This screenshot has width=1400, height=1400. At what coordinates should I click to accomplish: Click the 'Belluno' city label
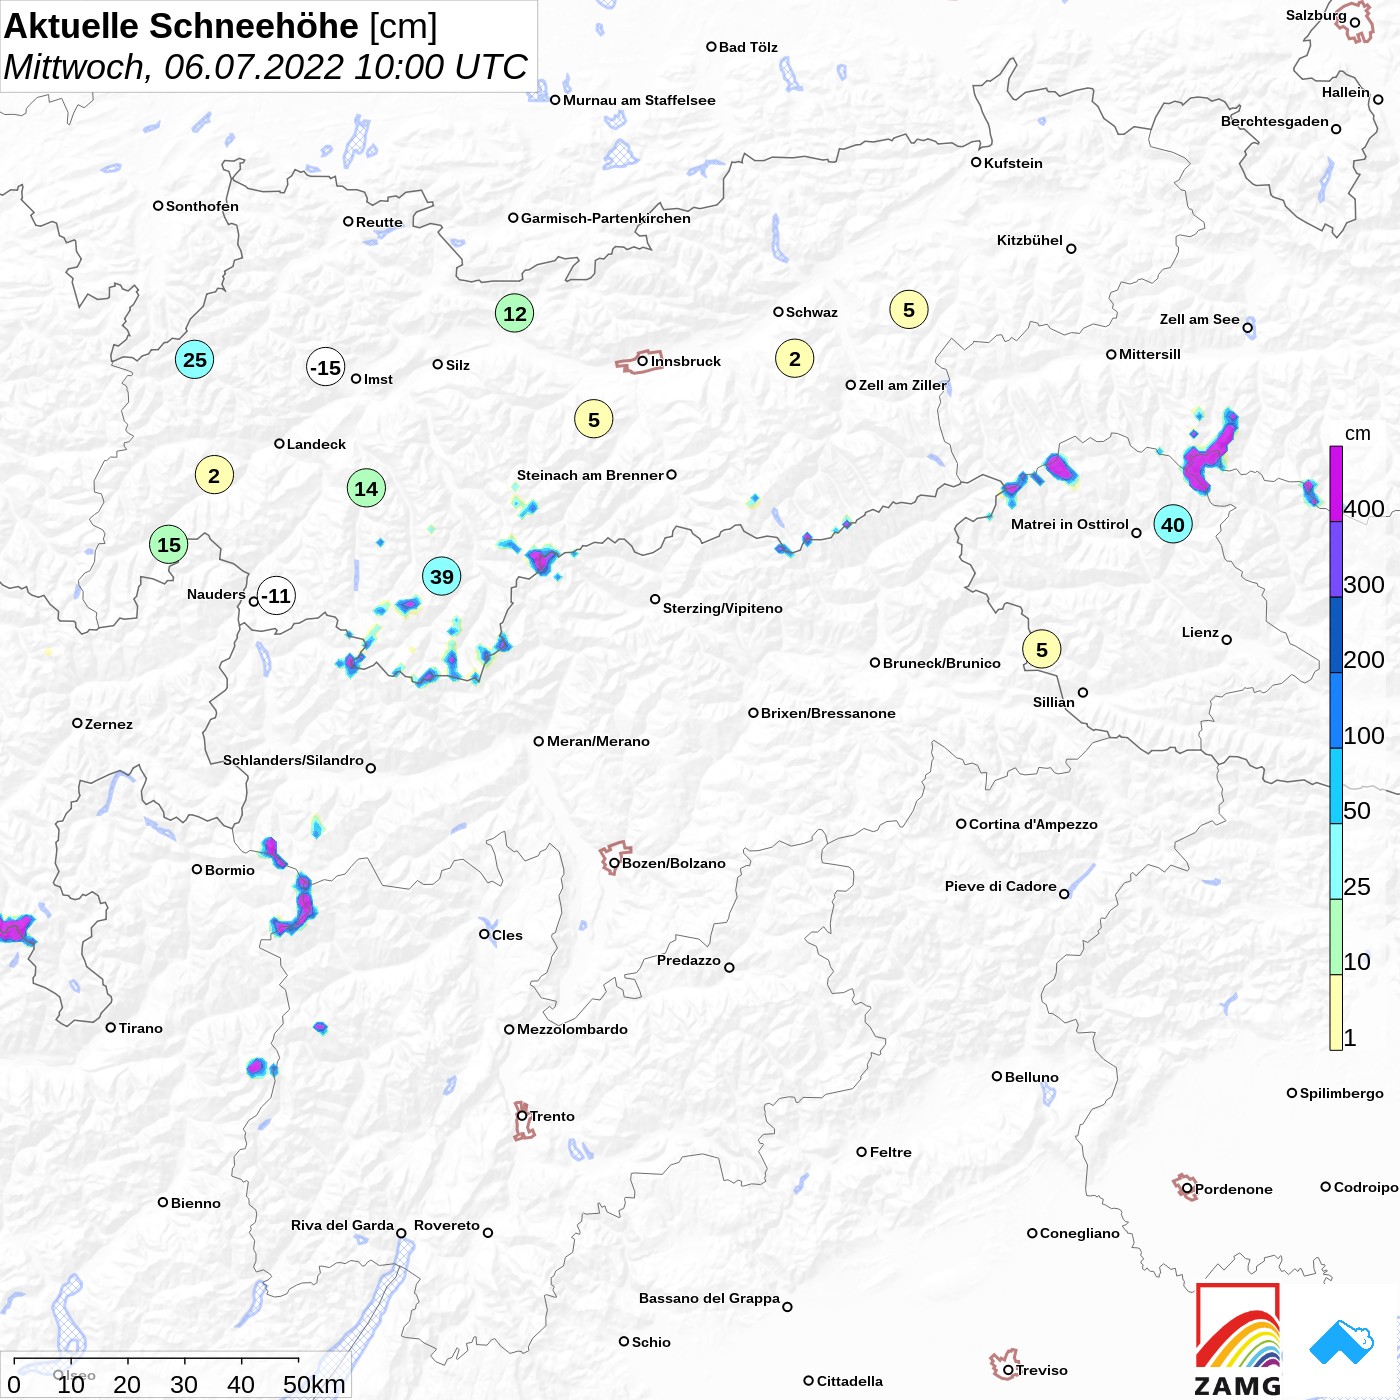pos(1032,1077)
